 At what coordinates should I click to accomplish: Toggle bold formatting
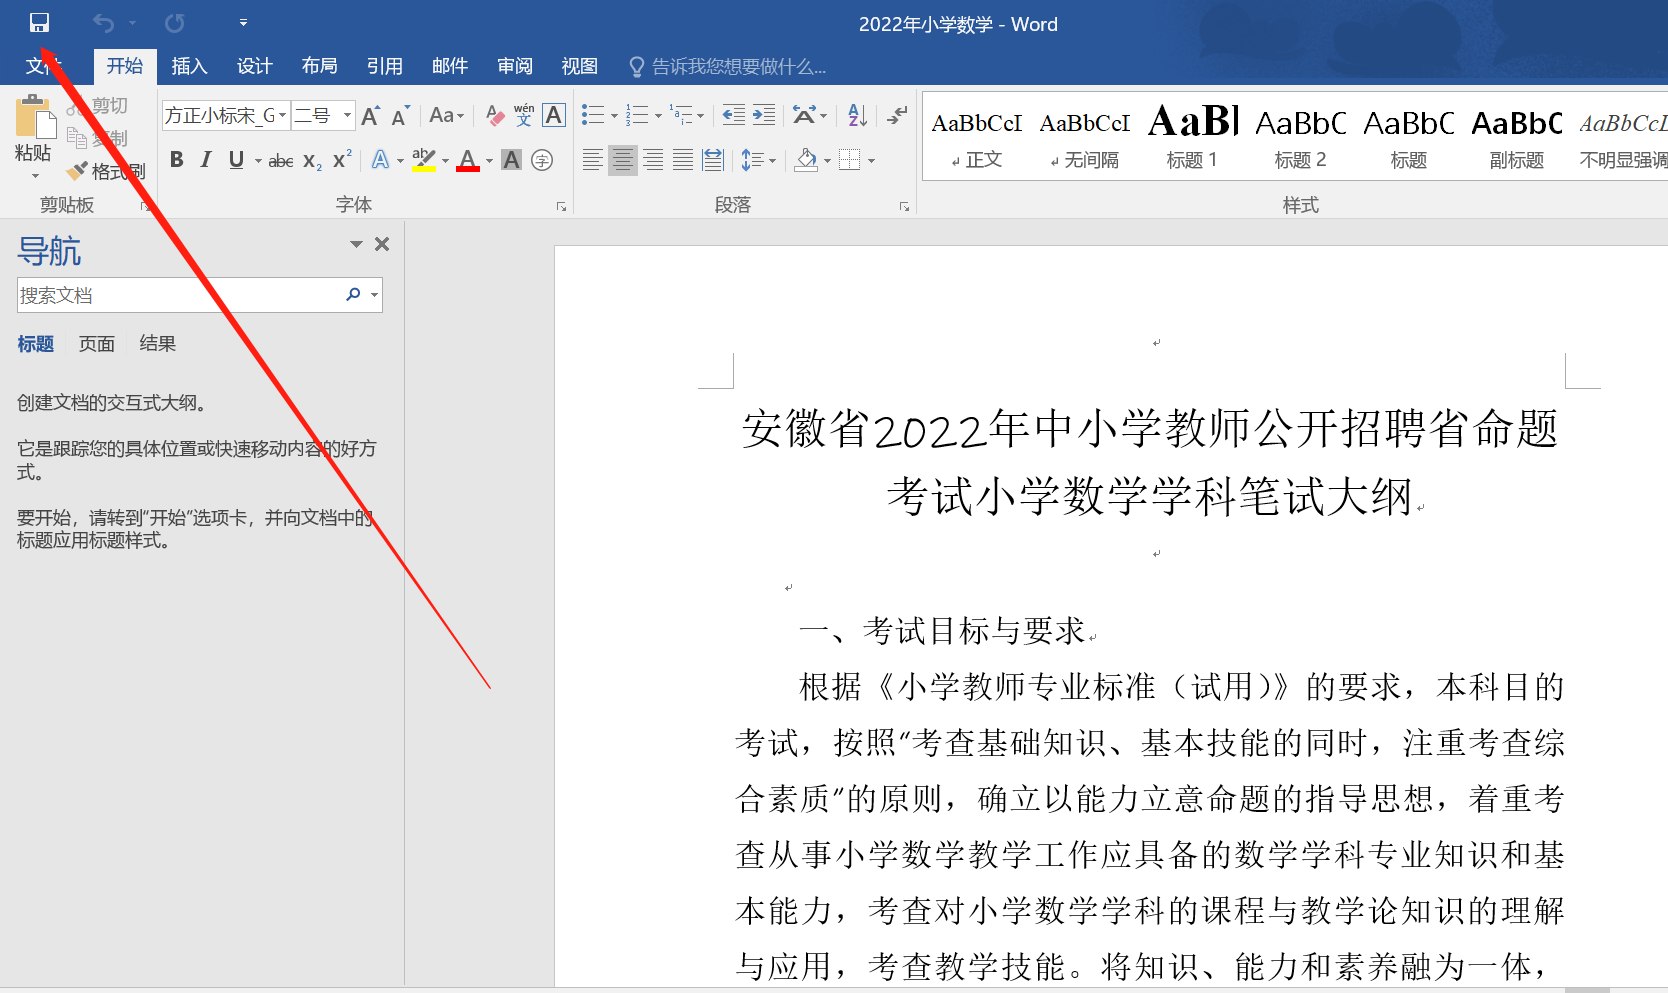coord(177,160)
